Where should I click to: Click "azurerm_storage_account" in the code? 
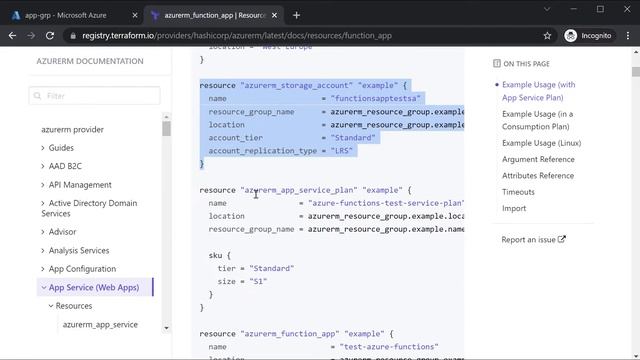[x=297, y=85]
